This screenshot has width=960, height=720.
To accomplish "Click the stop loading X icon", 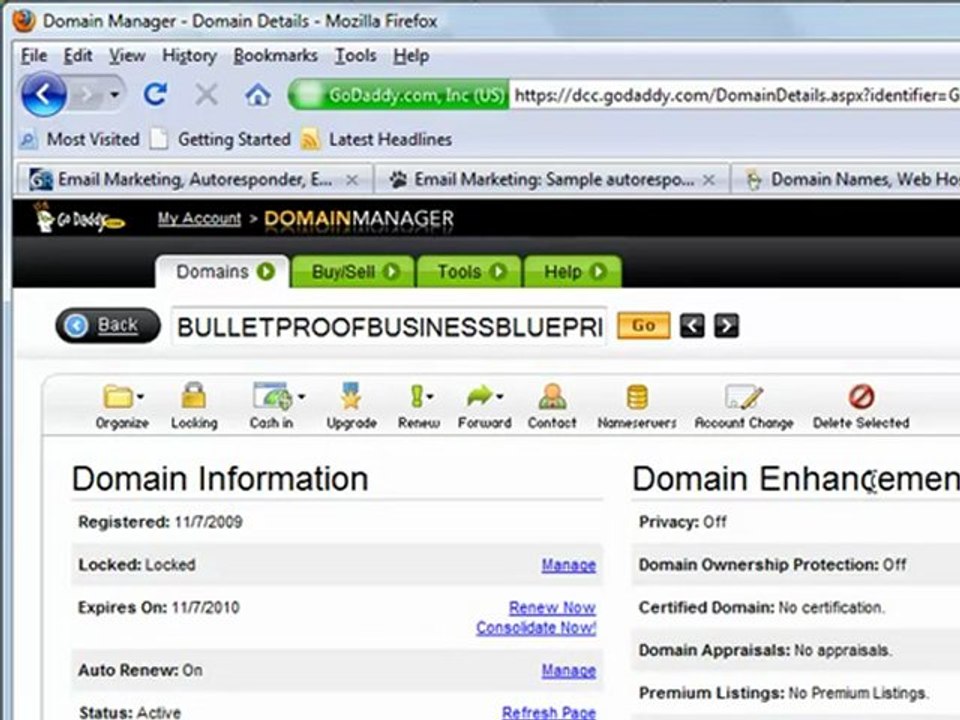I will point(206,95).
